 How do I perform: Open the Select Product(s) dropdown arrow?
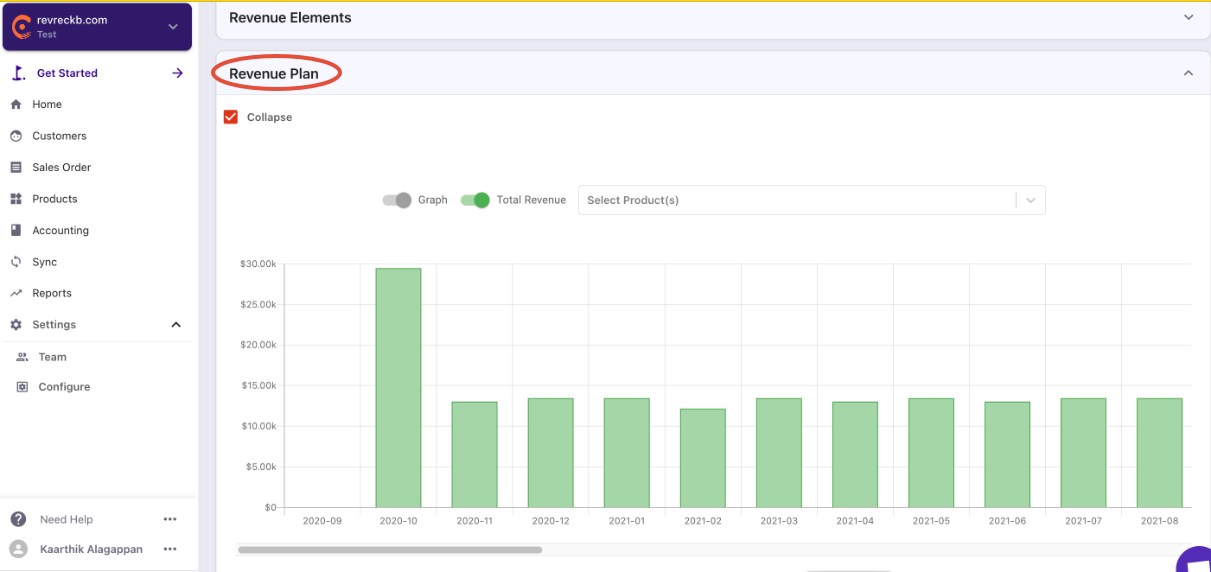(x=1031, y=200)
